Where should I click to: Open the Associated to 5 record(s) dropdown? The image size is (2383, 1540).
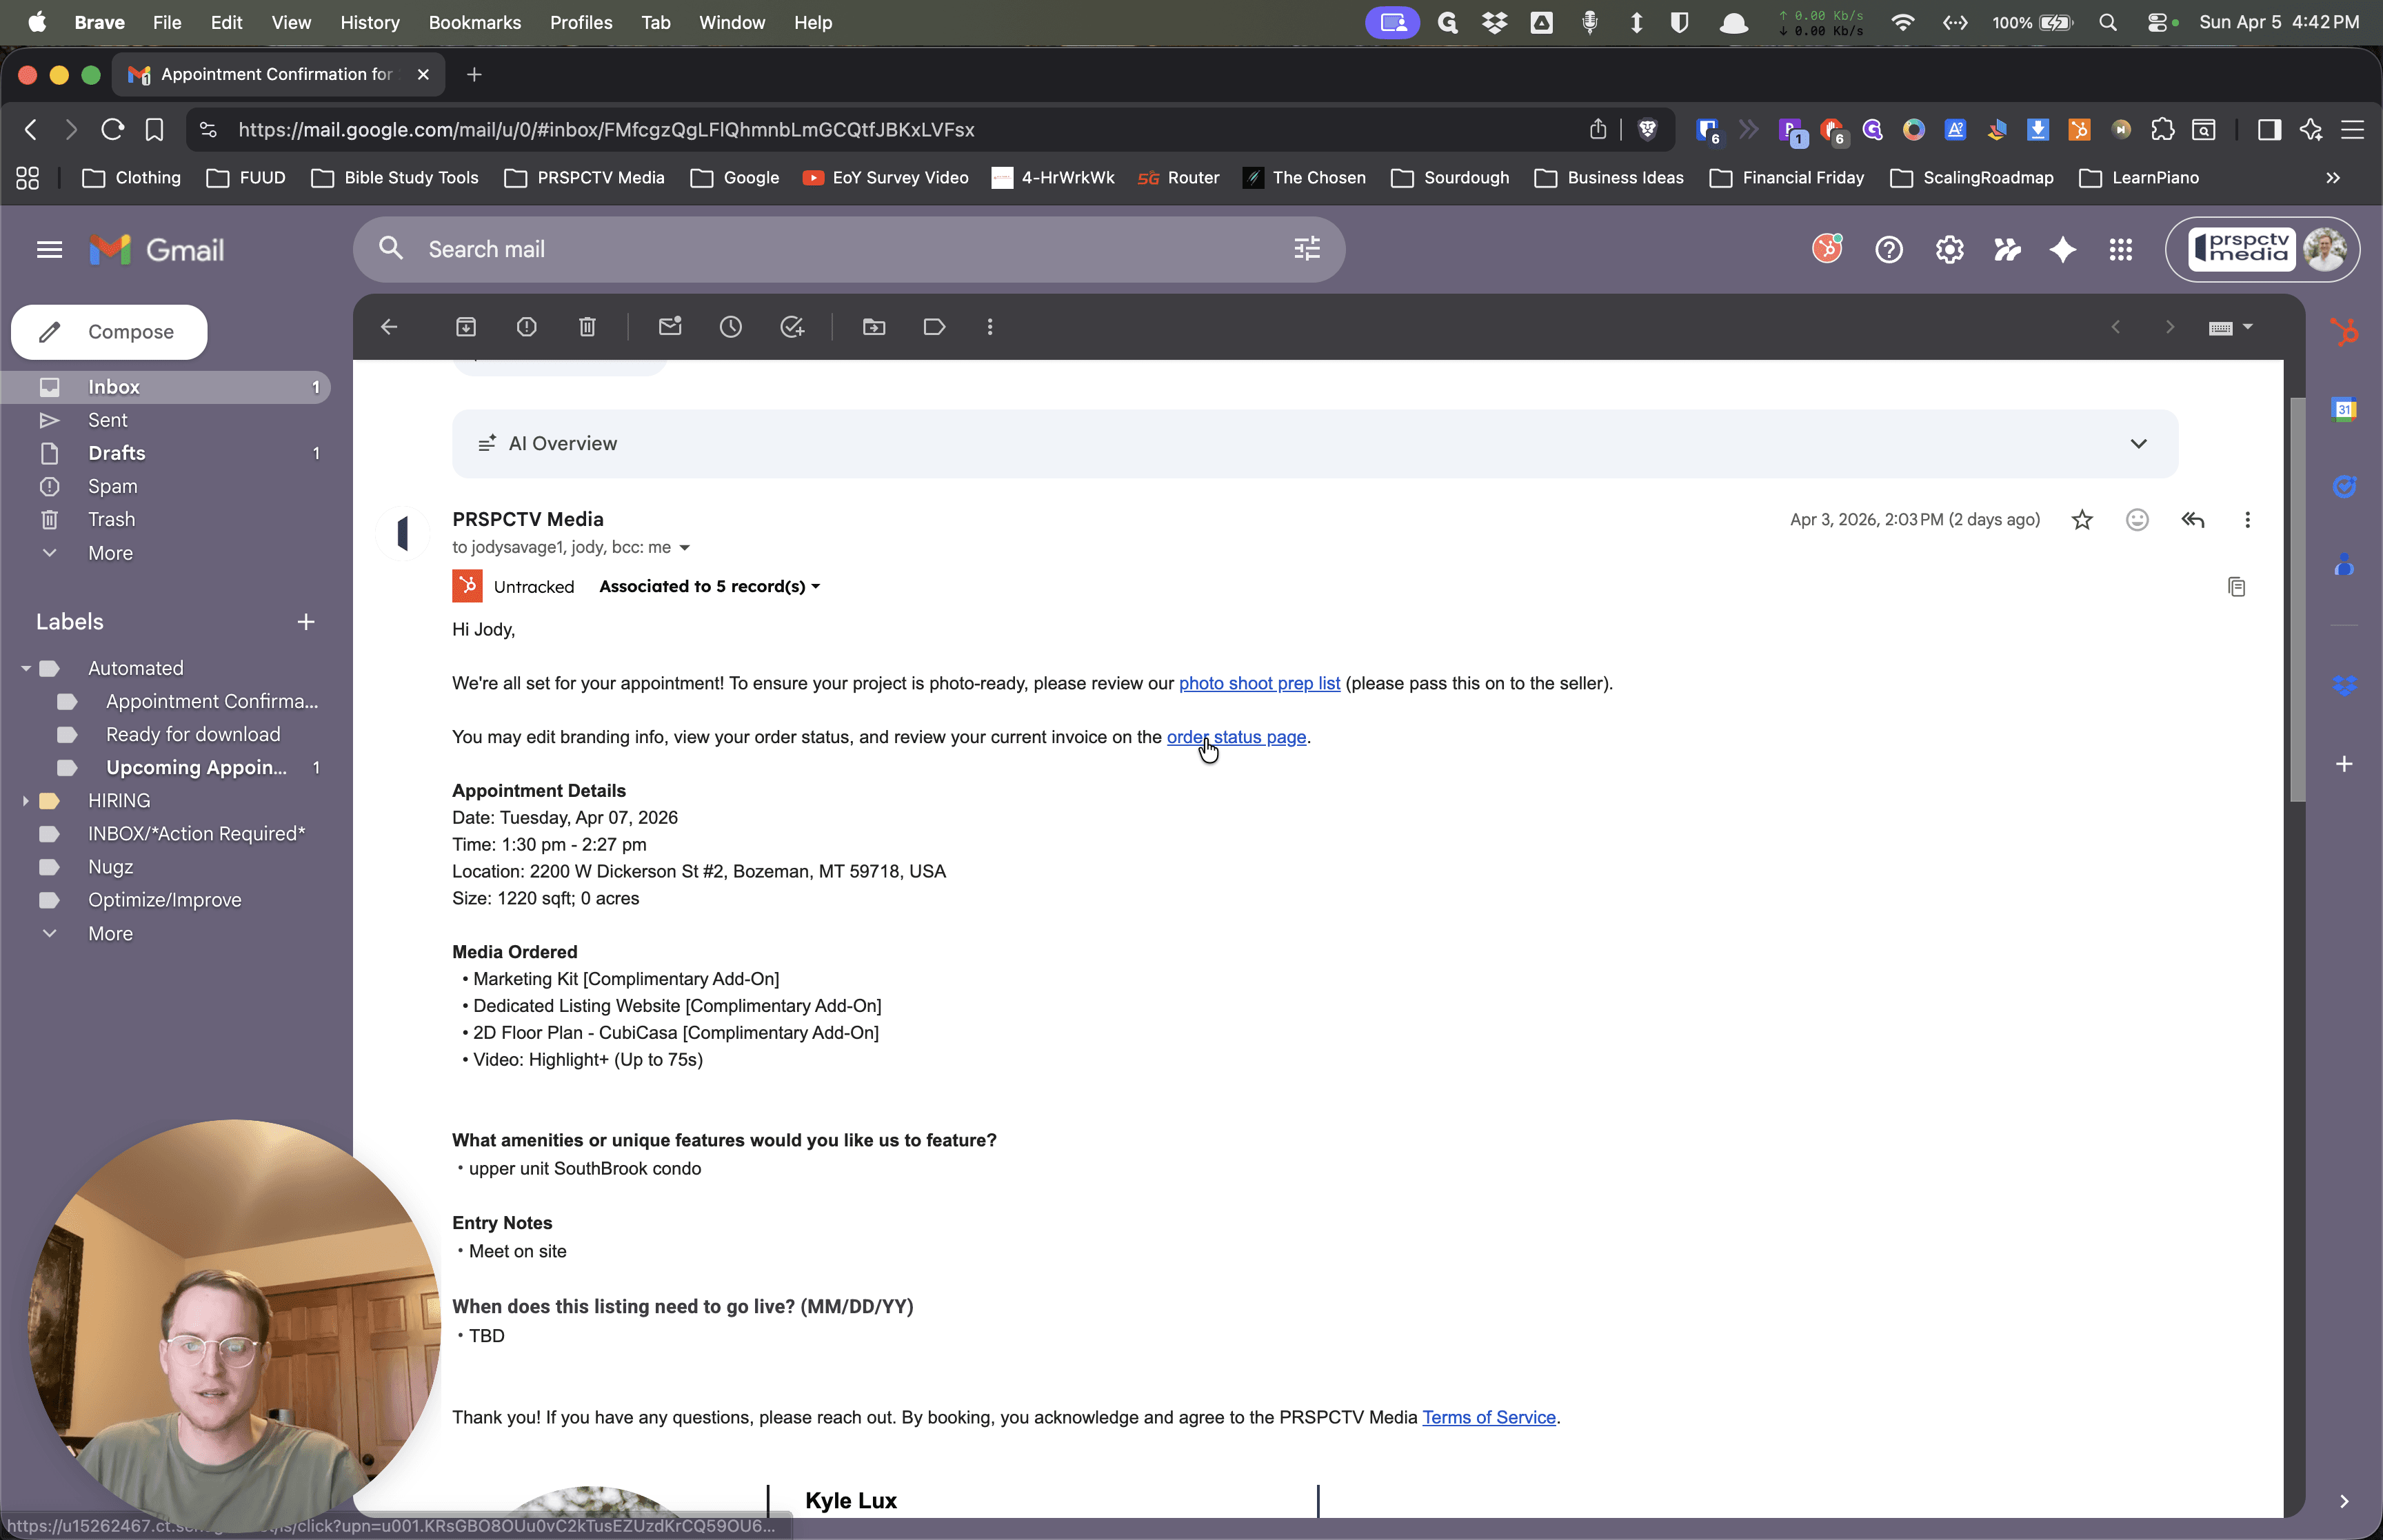coord(709,587)
